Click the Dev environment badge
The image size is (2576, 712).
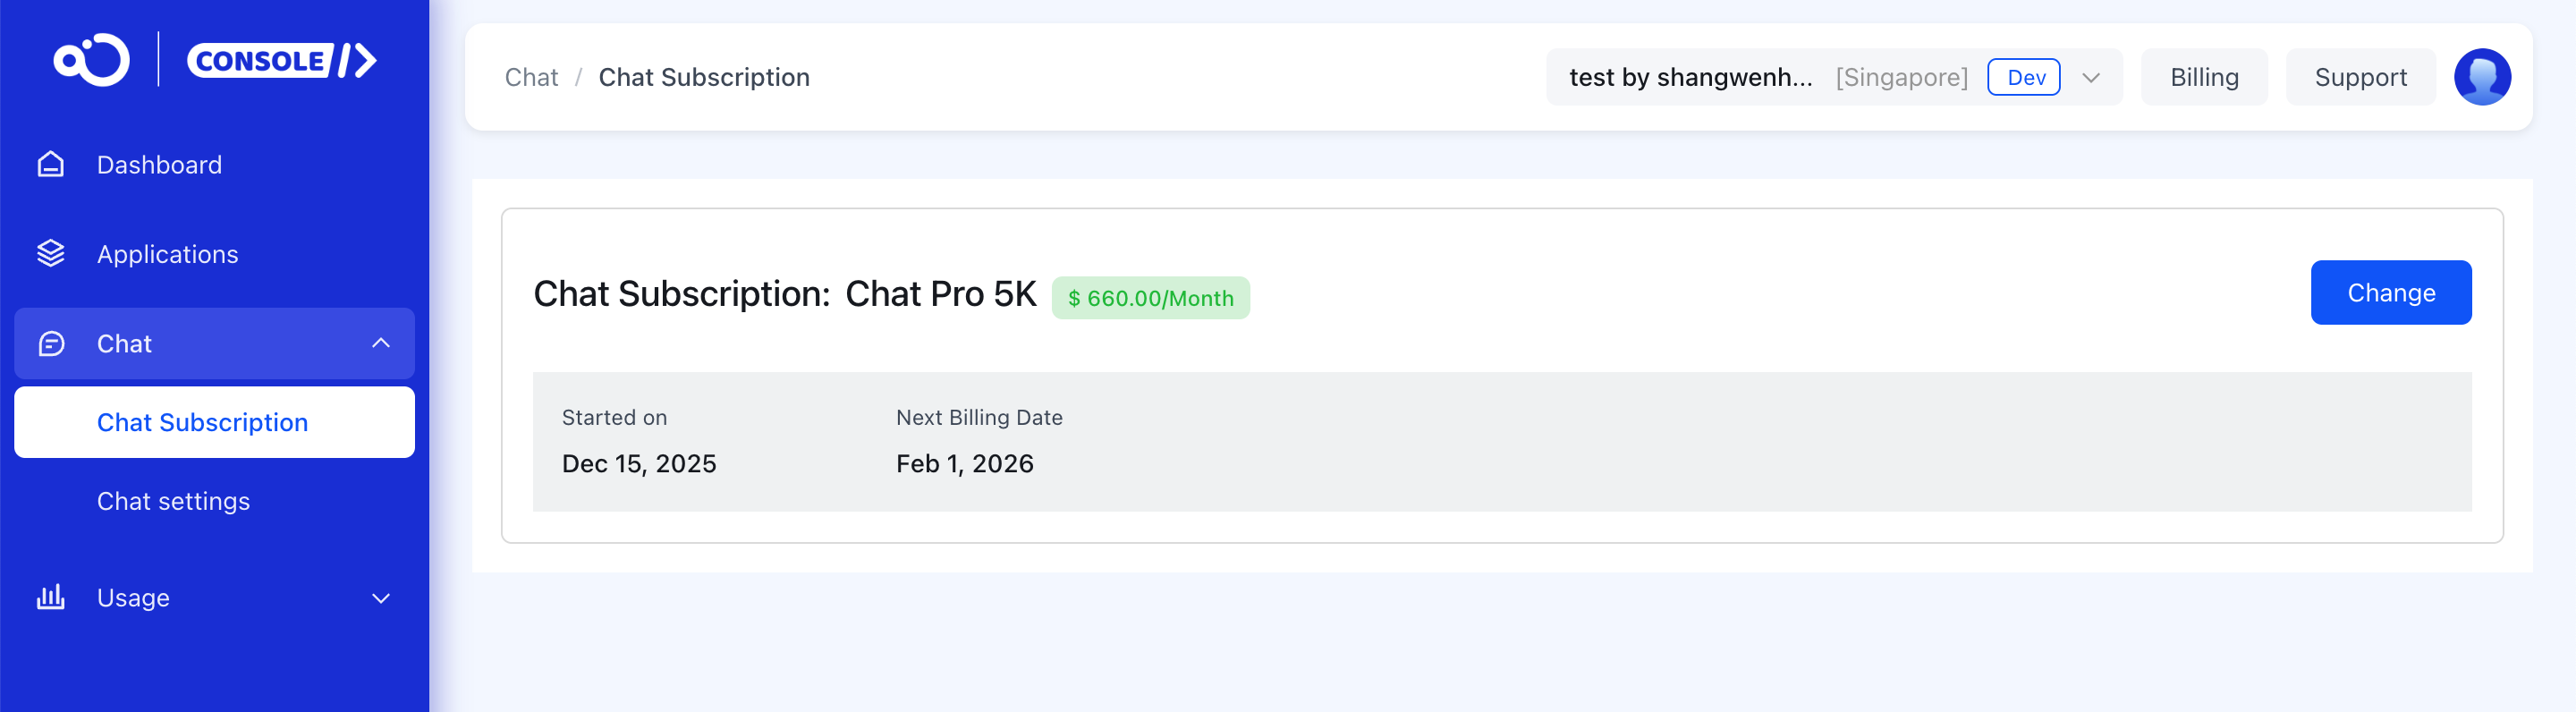2023,77
